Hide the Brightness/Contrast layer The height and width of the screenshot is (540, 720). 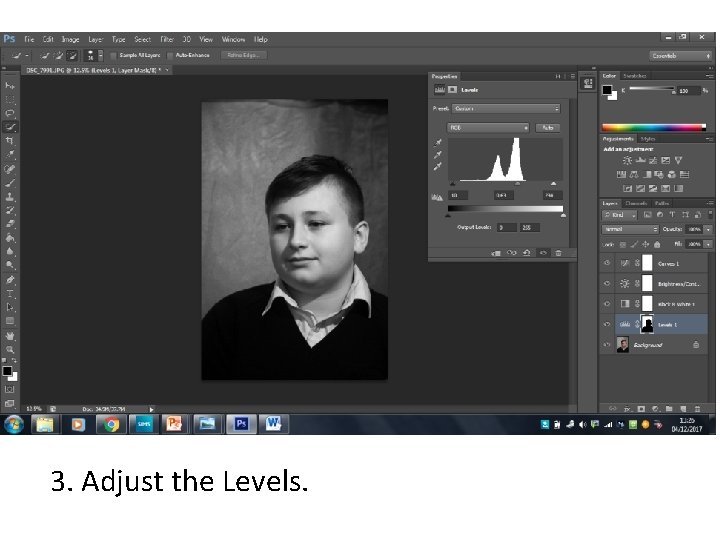tap(607, 283)
